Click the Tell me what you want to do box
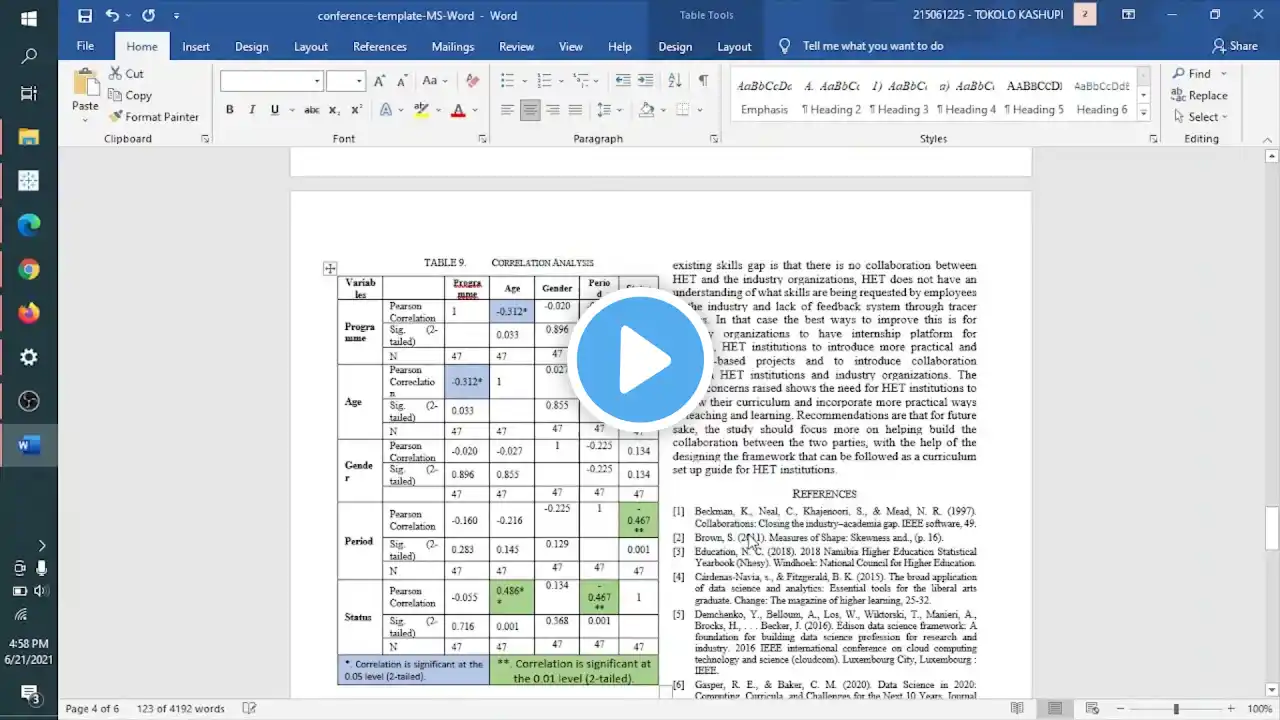The width and height of the screenshot is (1280, 720). point(873,46)
